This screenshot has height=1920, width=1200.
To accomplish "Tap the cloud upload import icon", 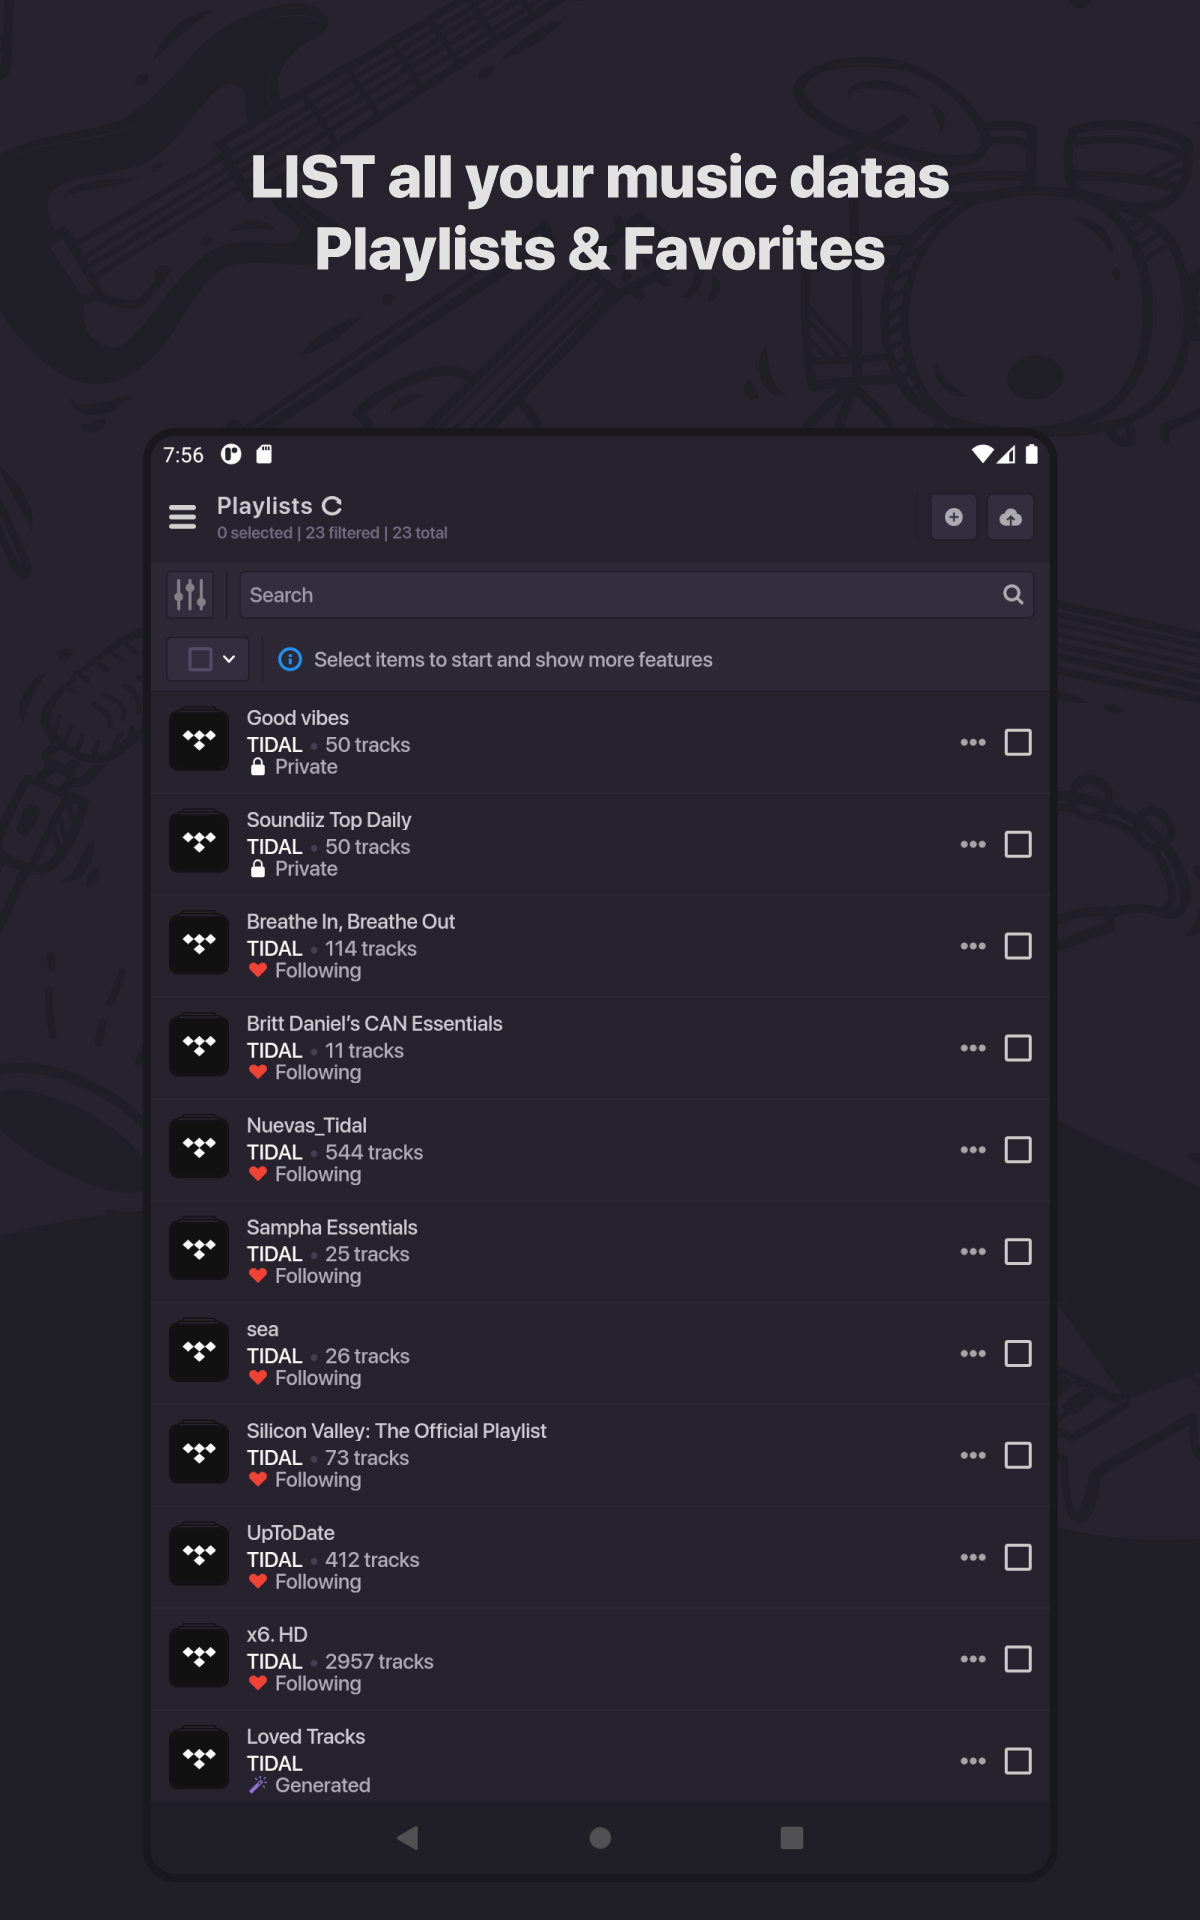I will (x=1010, y=517).
